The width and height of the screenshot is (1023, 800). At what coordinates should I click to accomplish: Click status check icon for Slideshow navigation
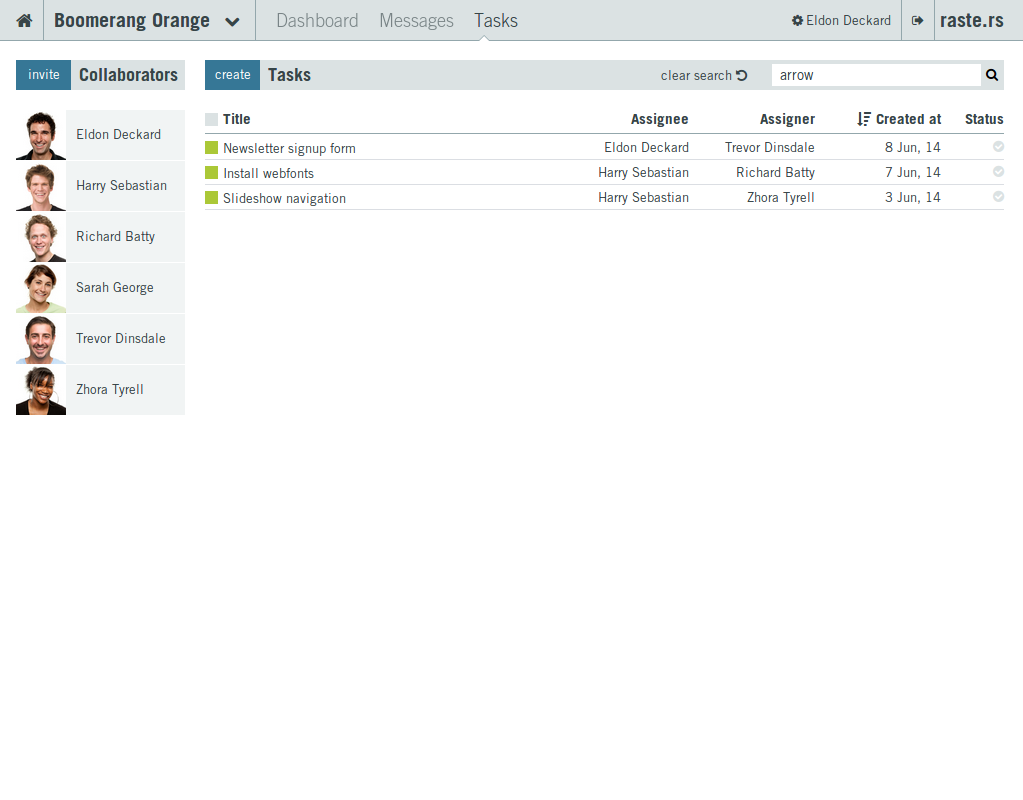click(998, 197)
